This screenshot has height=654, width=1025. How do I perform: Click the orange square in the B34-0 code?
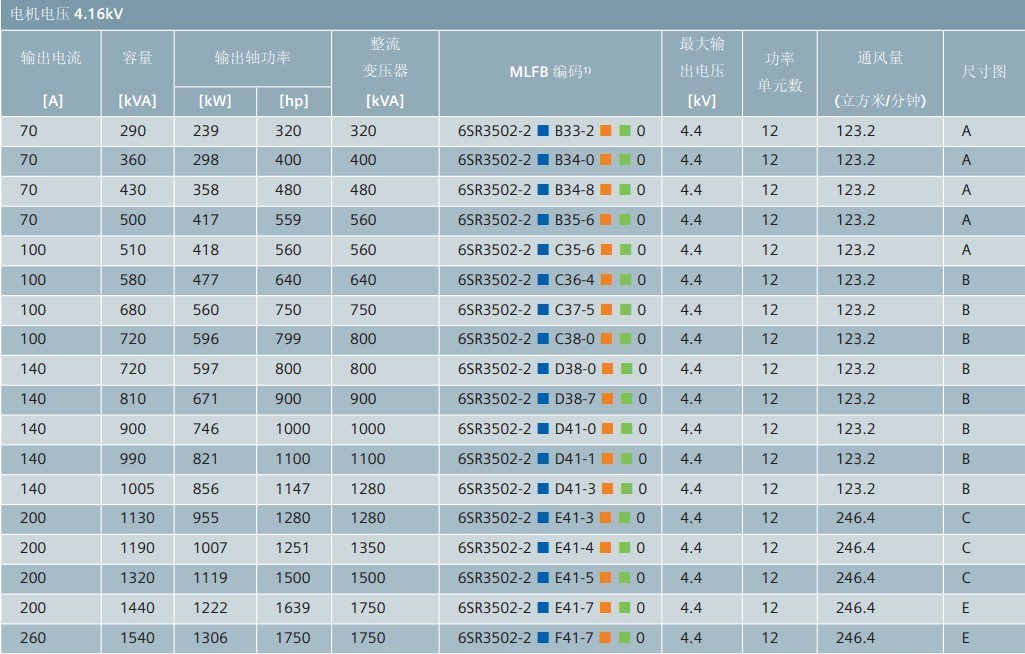(x=606, y=161)
